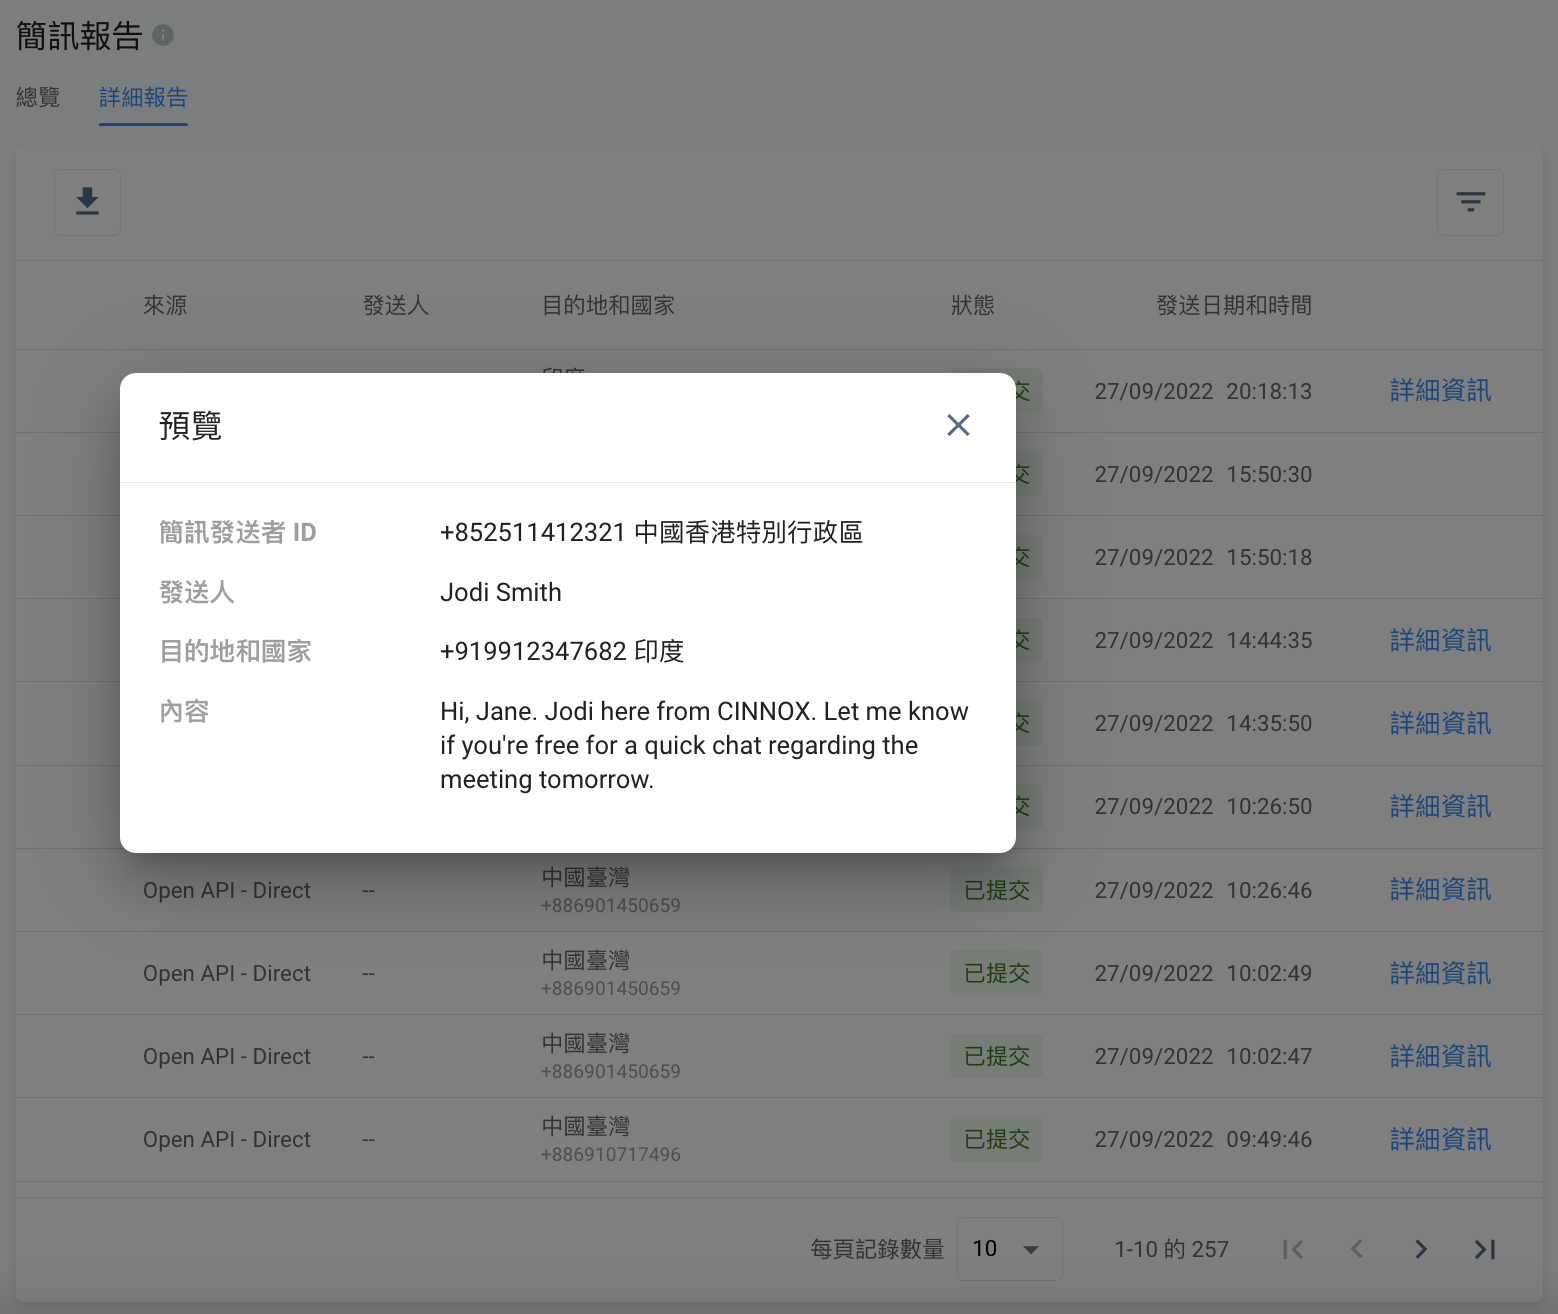
Task: Click phone number +886910717496
Action: pos(611,1154)
